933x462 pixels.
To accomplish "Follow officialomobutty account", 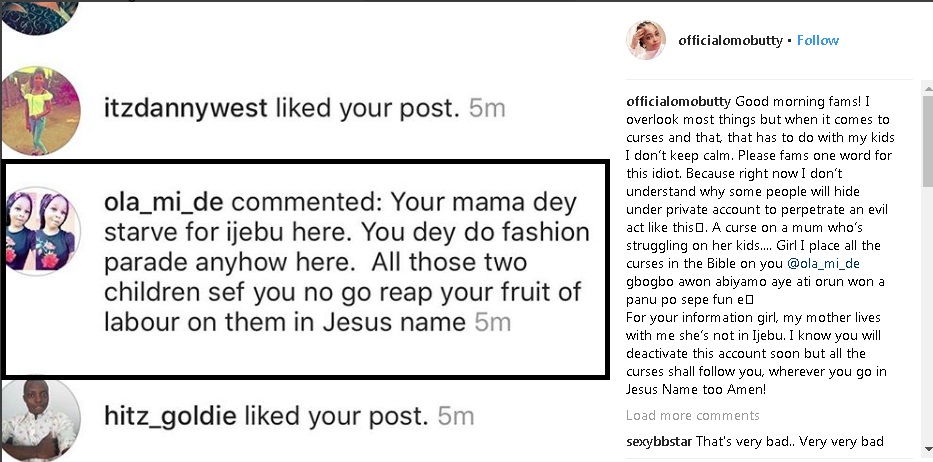I will [x=818, y=41].
